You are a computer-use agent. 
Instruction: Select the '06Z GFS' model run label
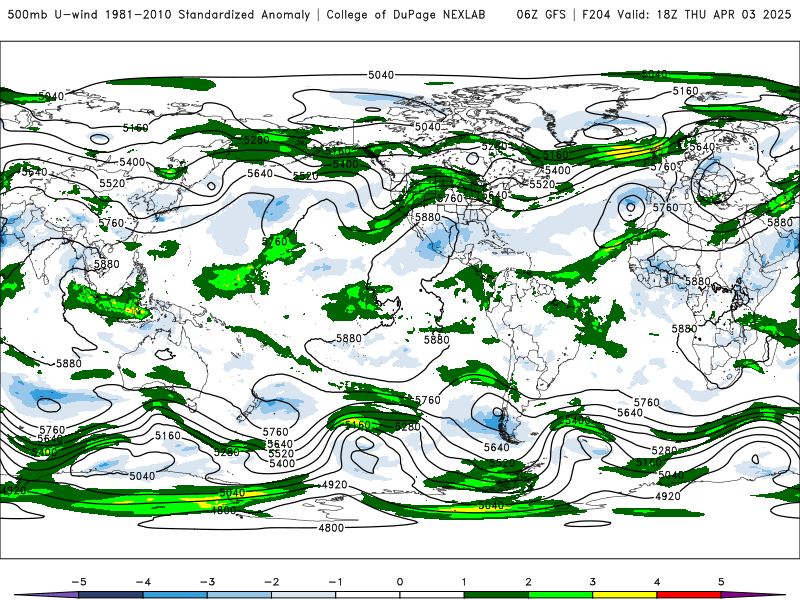tap(541, 14)
